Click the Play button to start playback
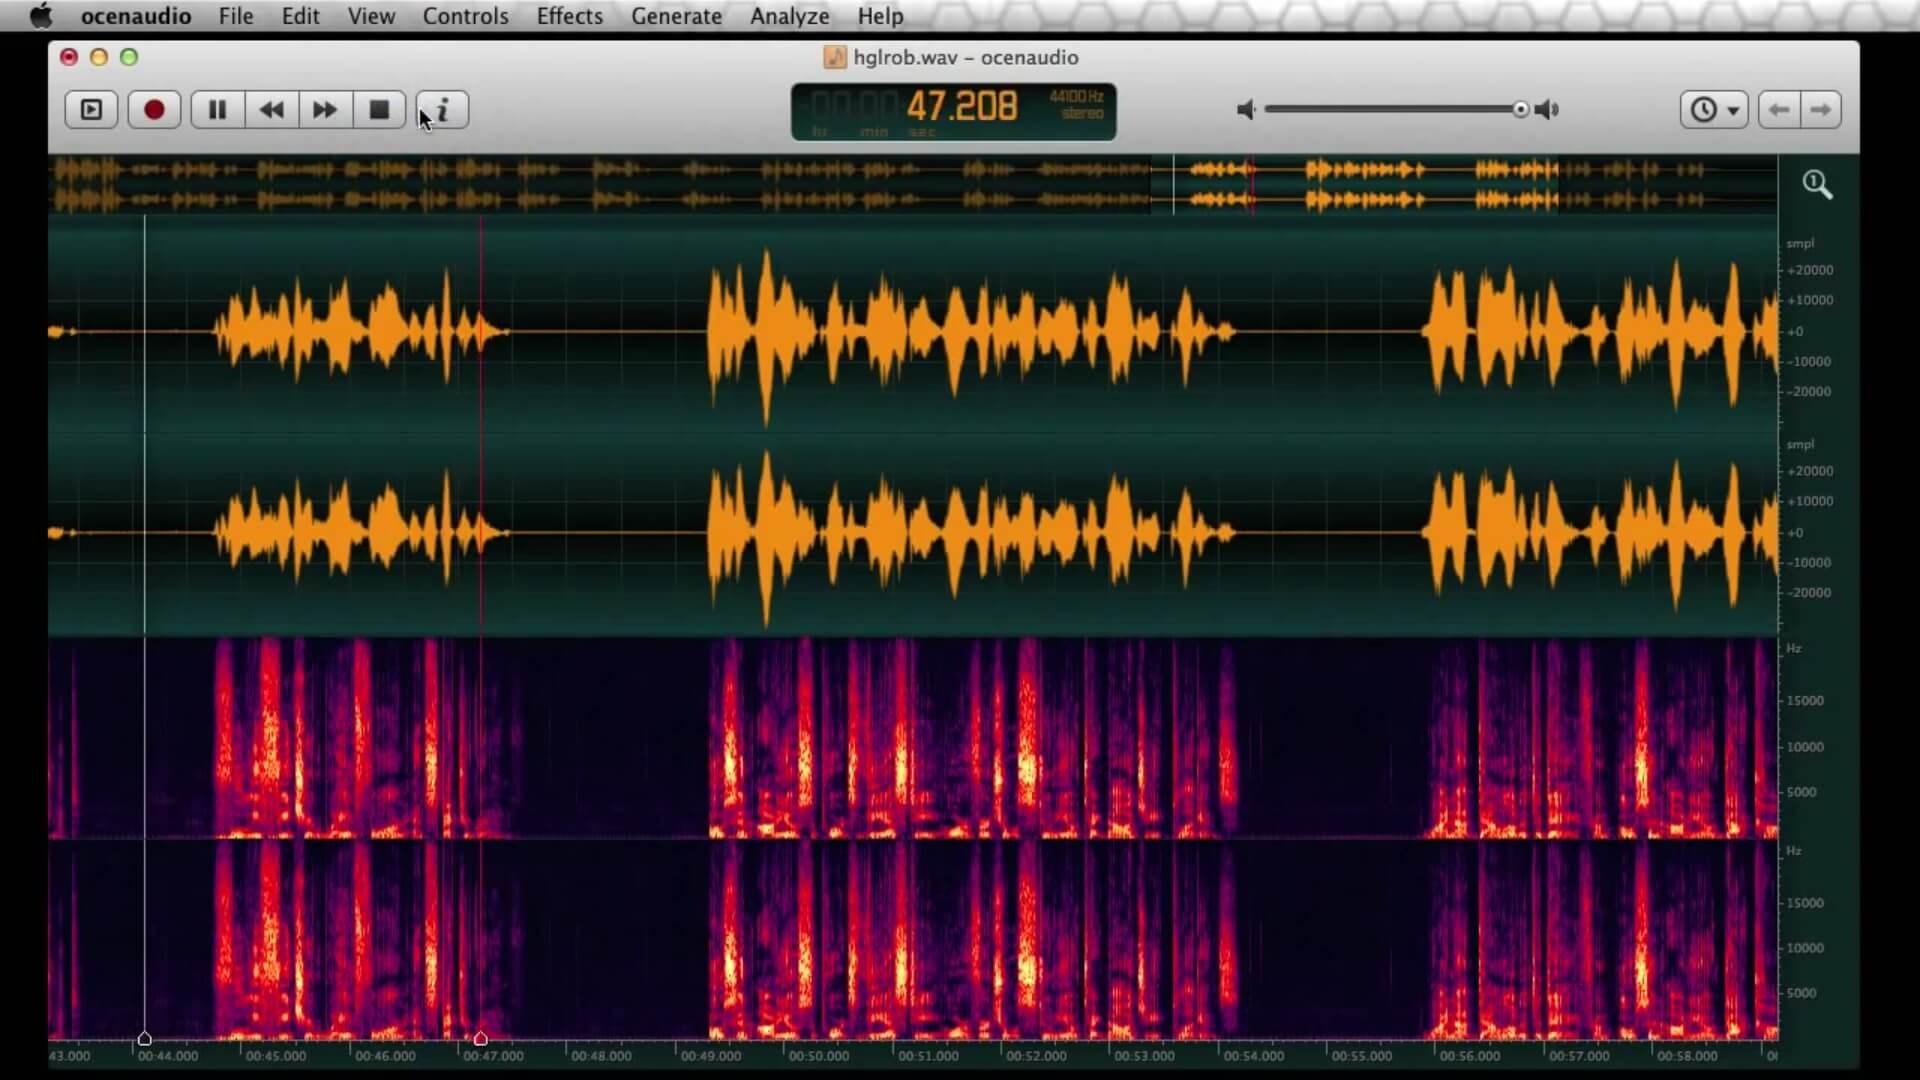This screenshot has width=1920, height=1080. point(90,109)
